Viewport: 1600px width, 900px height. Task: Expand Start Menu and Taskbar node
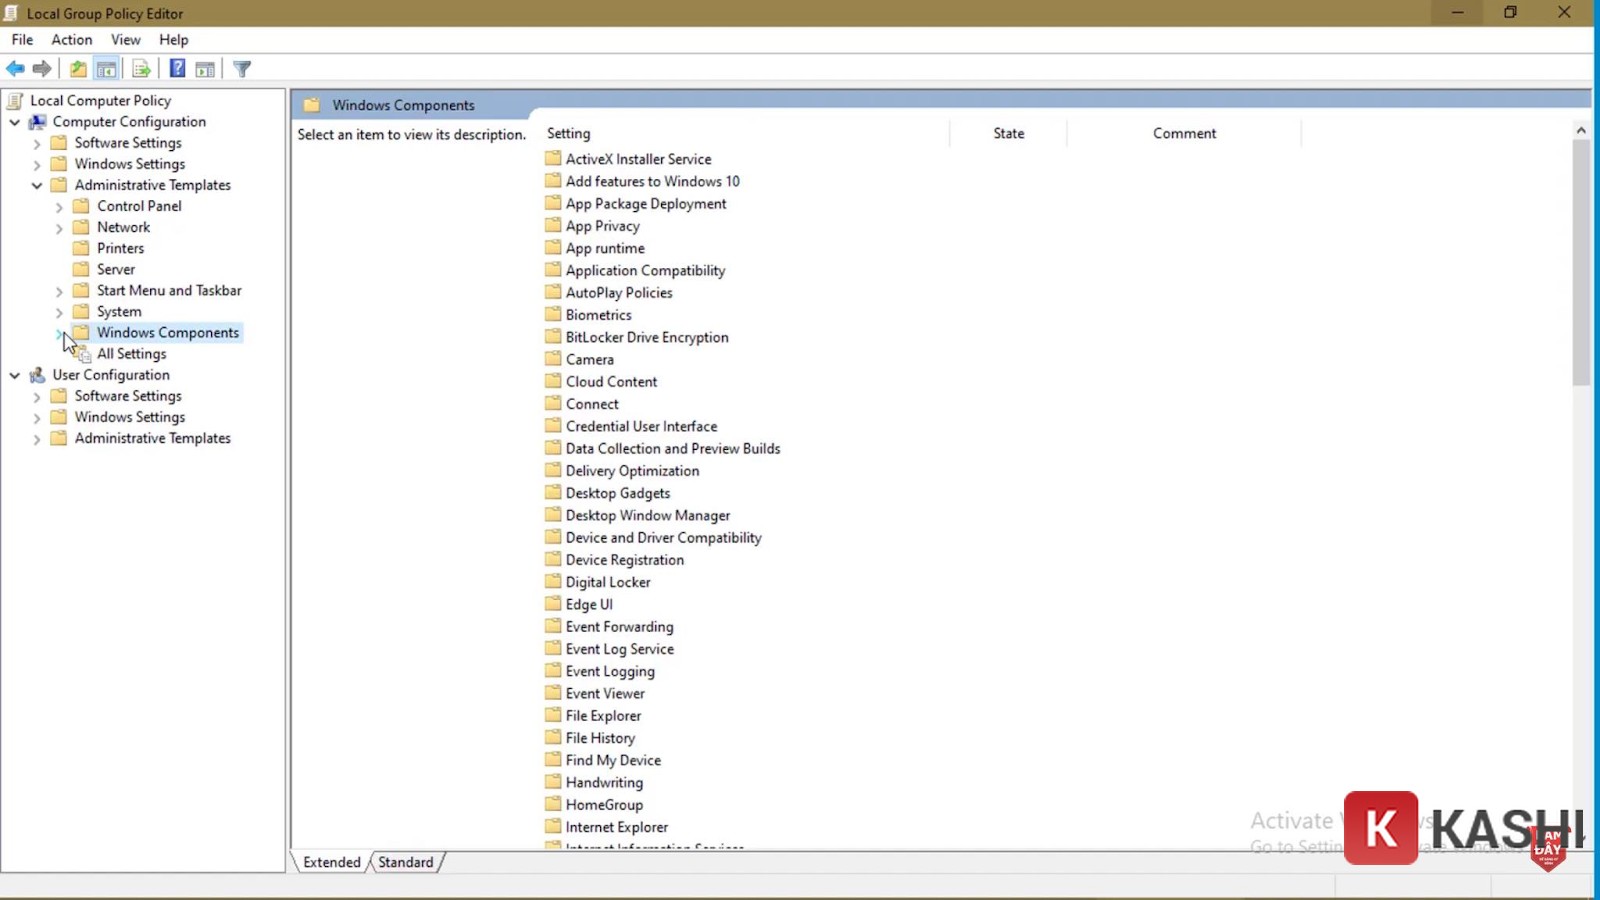pyautogui.click(x=59, y=290)
